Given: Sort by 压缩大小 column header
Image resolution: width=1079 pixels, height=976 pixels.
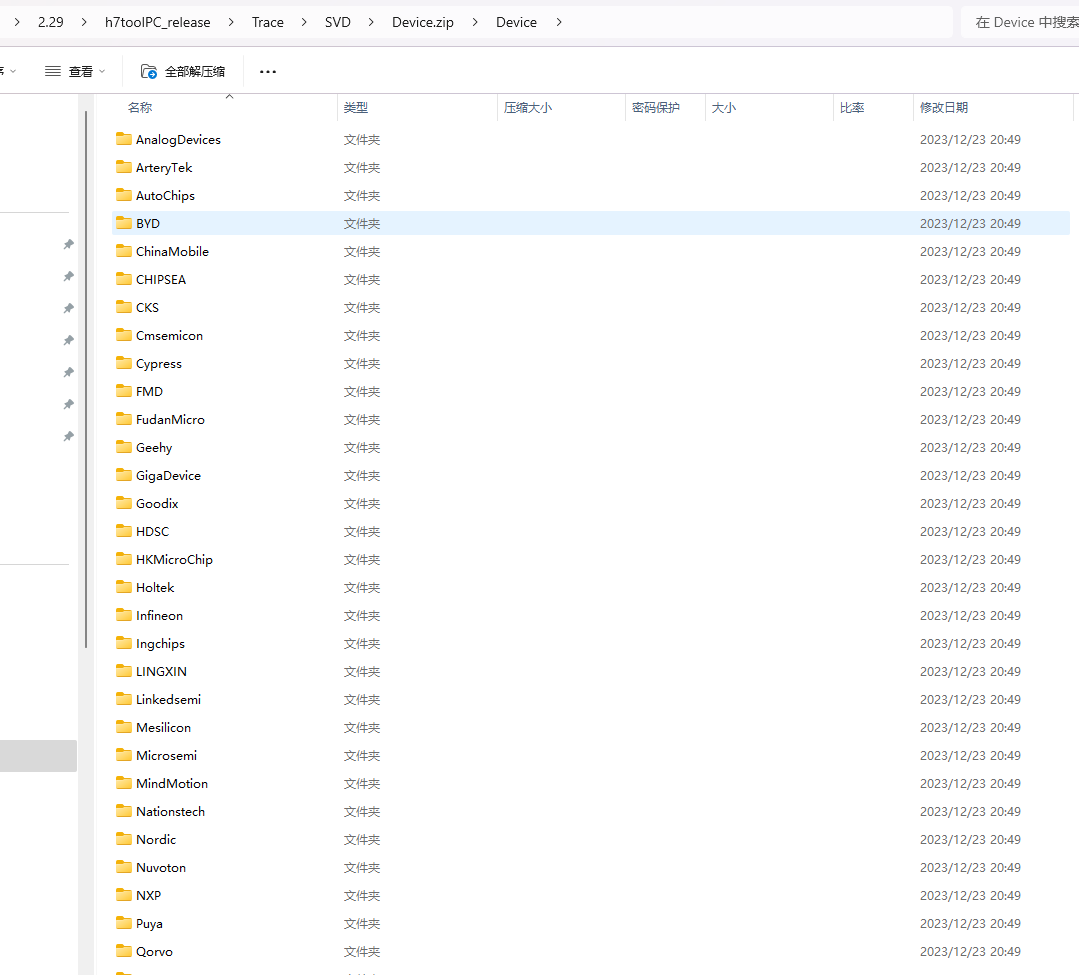Looking at the screenshot, I should pos(528,107).
